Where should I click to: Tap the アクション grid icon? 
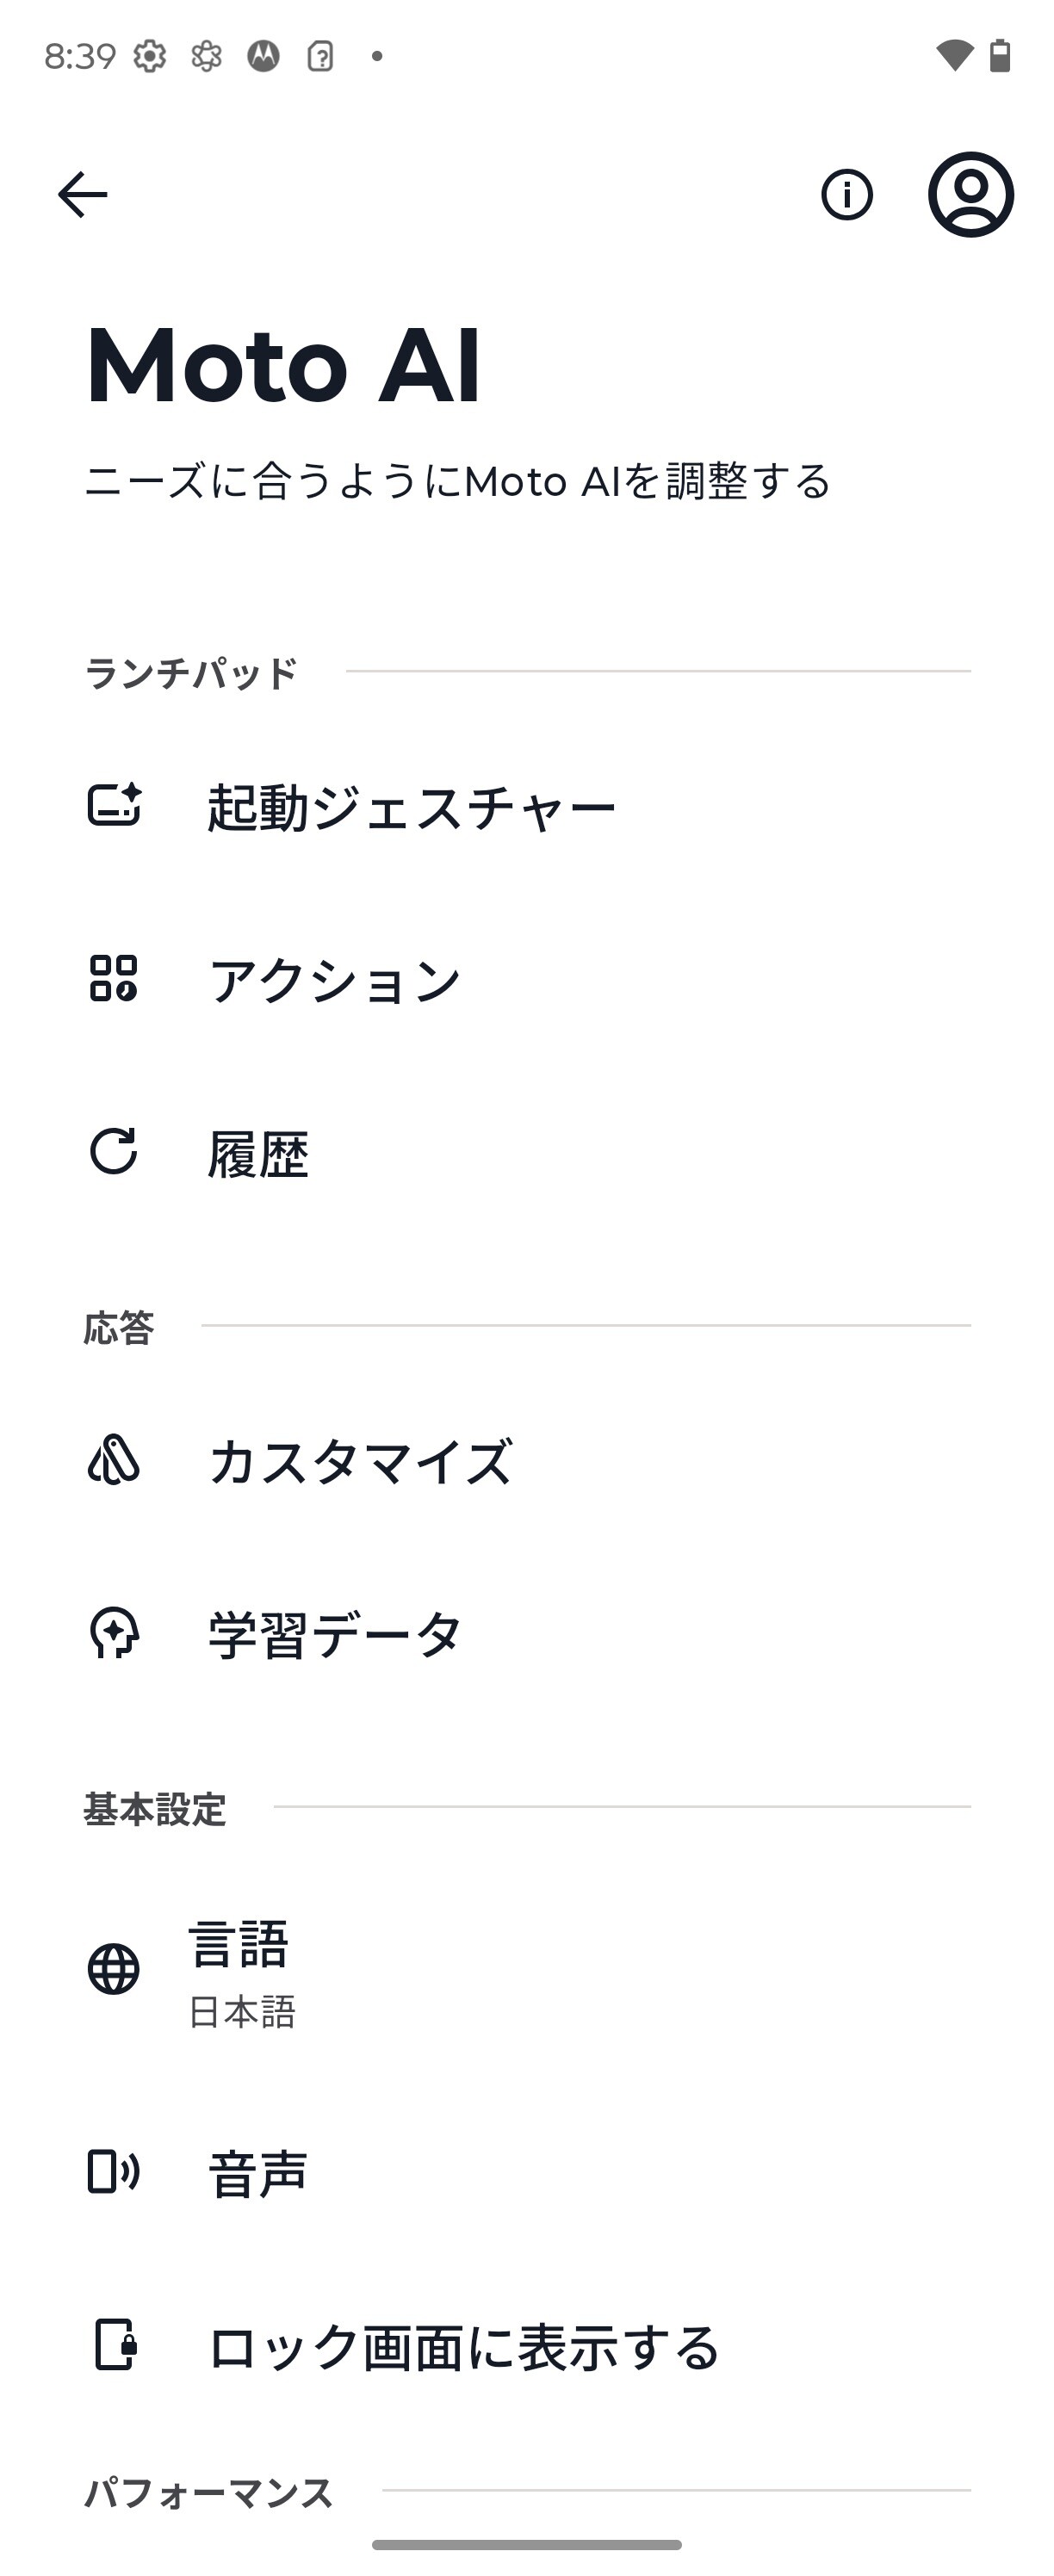tap(113, 978)
